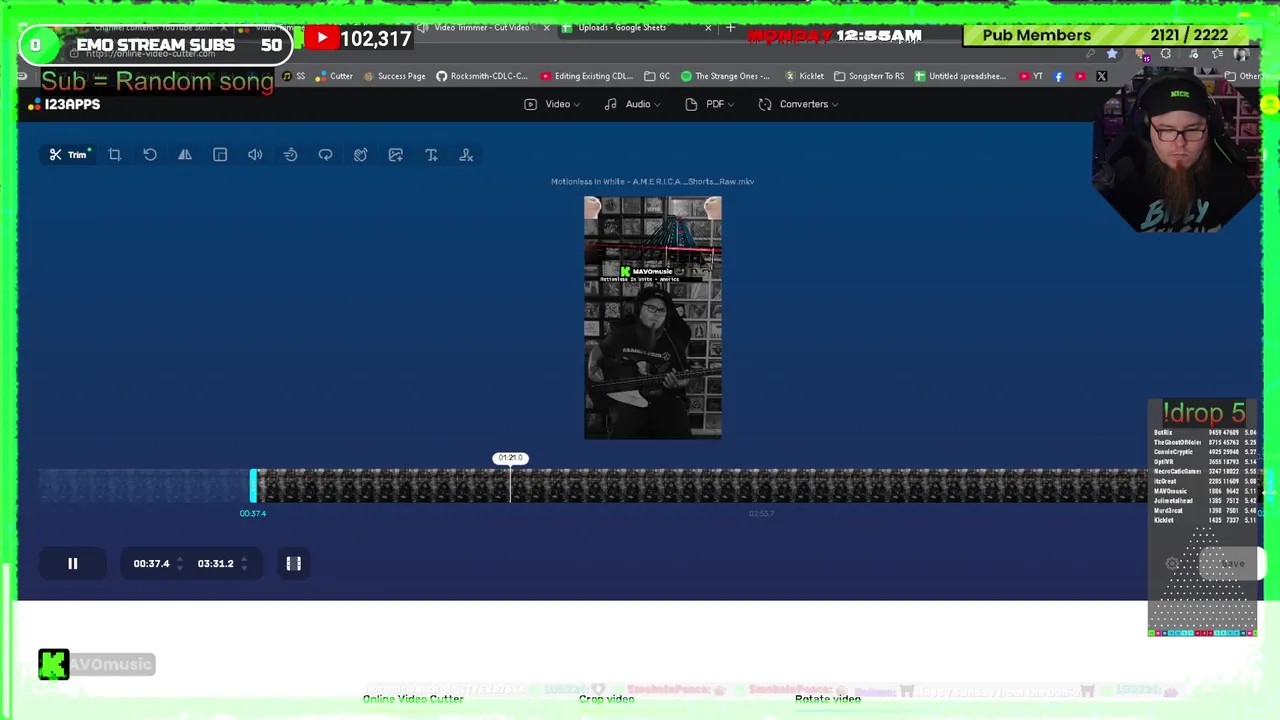
Task: Toggle the cut mode filmstrip button
Action: [294, 564]
